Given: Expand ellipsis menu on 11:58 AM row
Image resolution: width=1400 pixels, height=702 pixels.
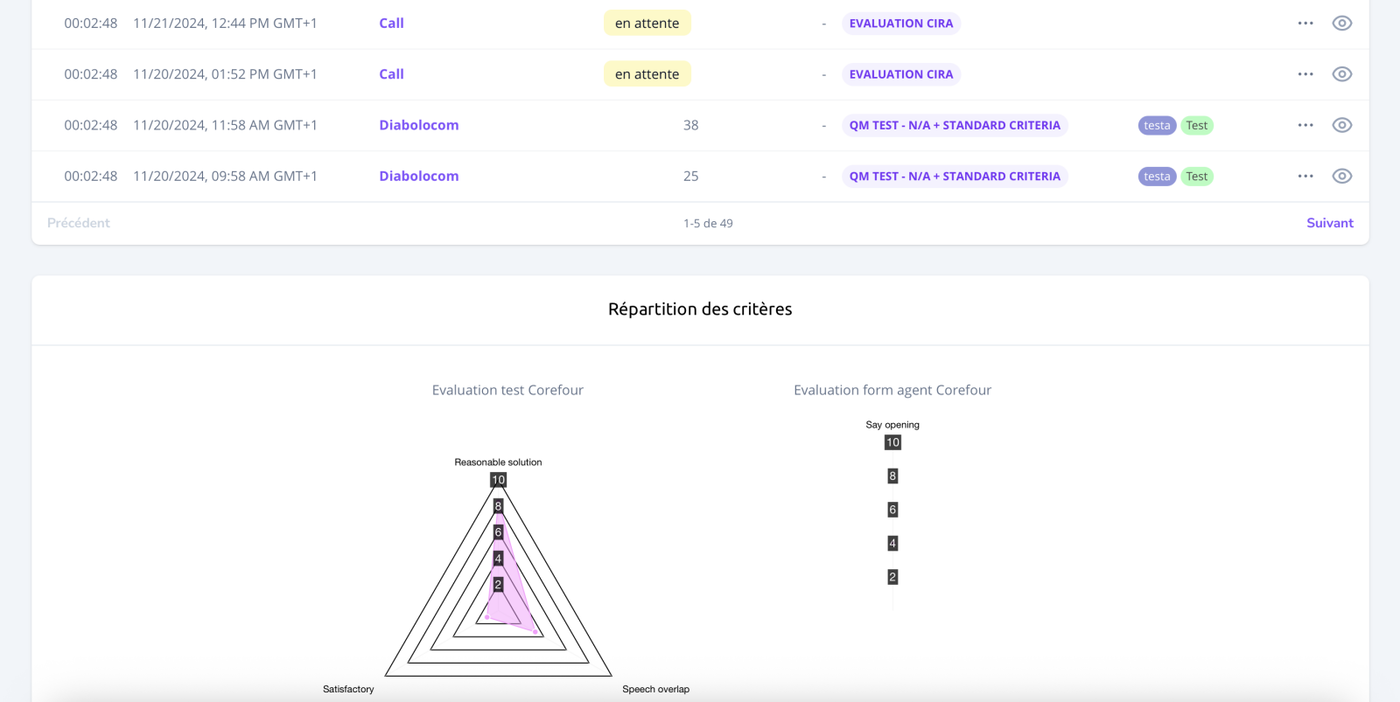Looking at the screenshot, I should 1305,125.
